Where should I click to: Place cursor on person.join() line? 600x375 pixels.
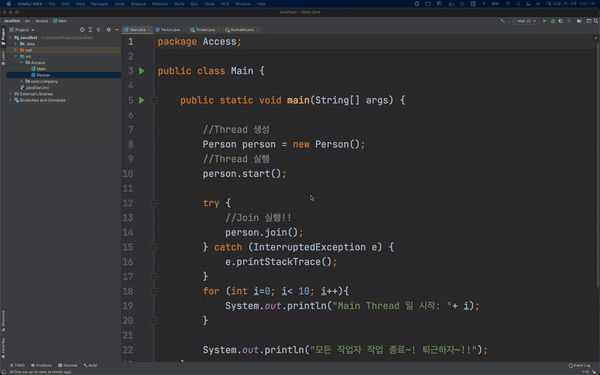264,233
